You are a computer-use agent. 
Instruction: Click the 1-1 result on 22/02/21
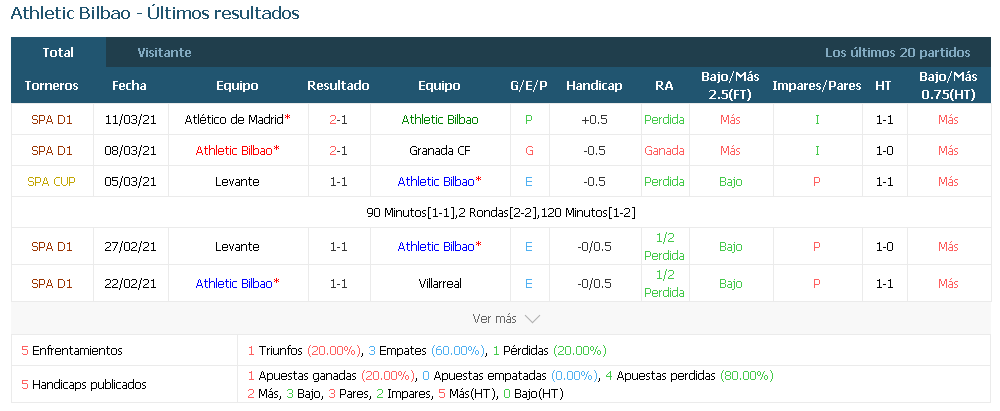click(339, 284)
